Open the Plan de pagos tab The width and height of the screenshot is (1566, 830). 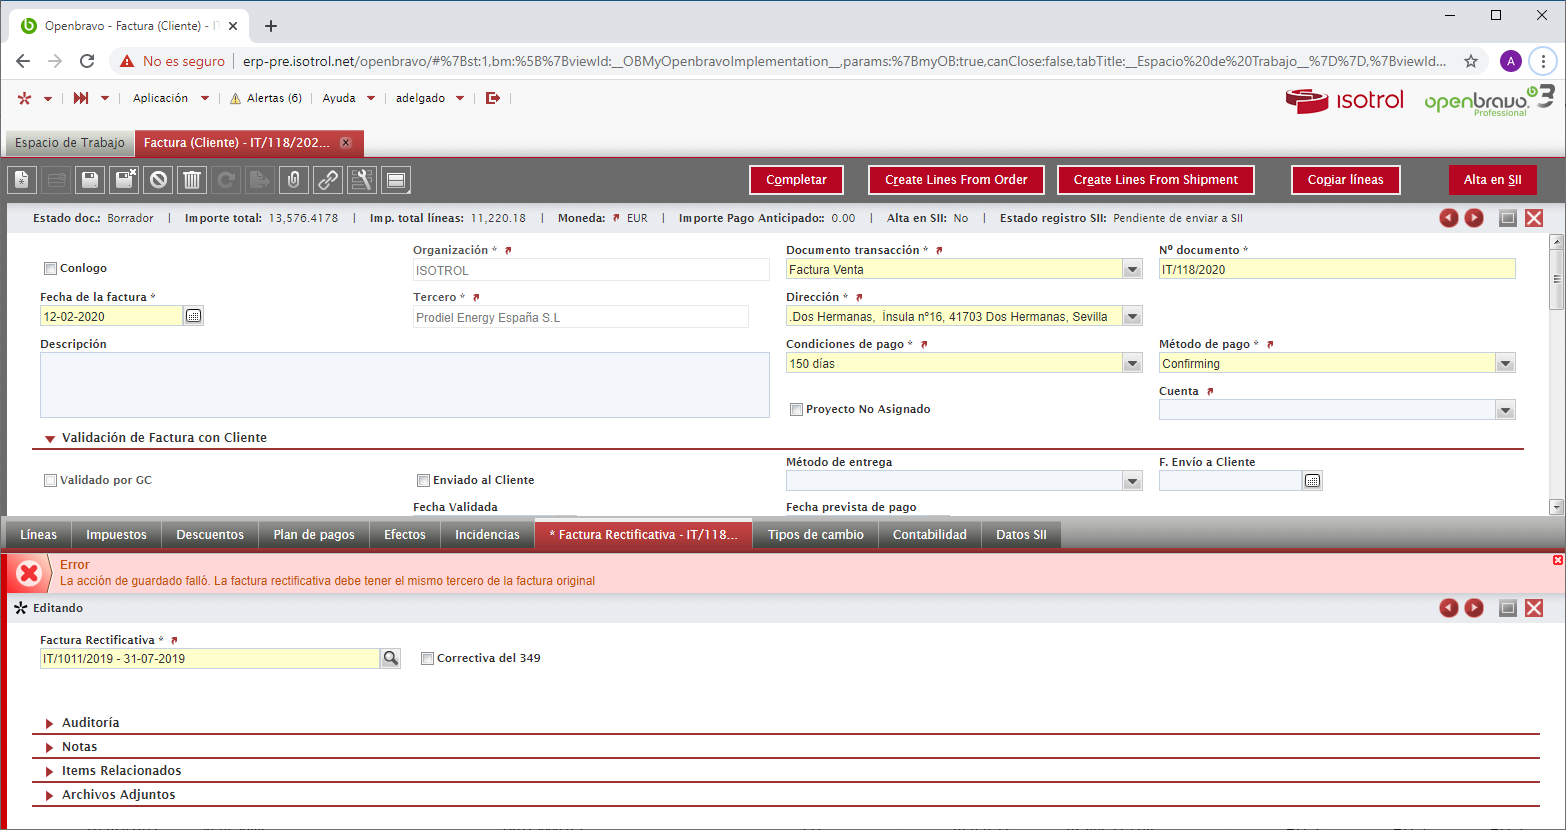tap(314, 535)
